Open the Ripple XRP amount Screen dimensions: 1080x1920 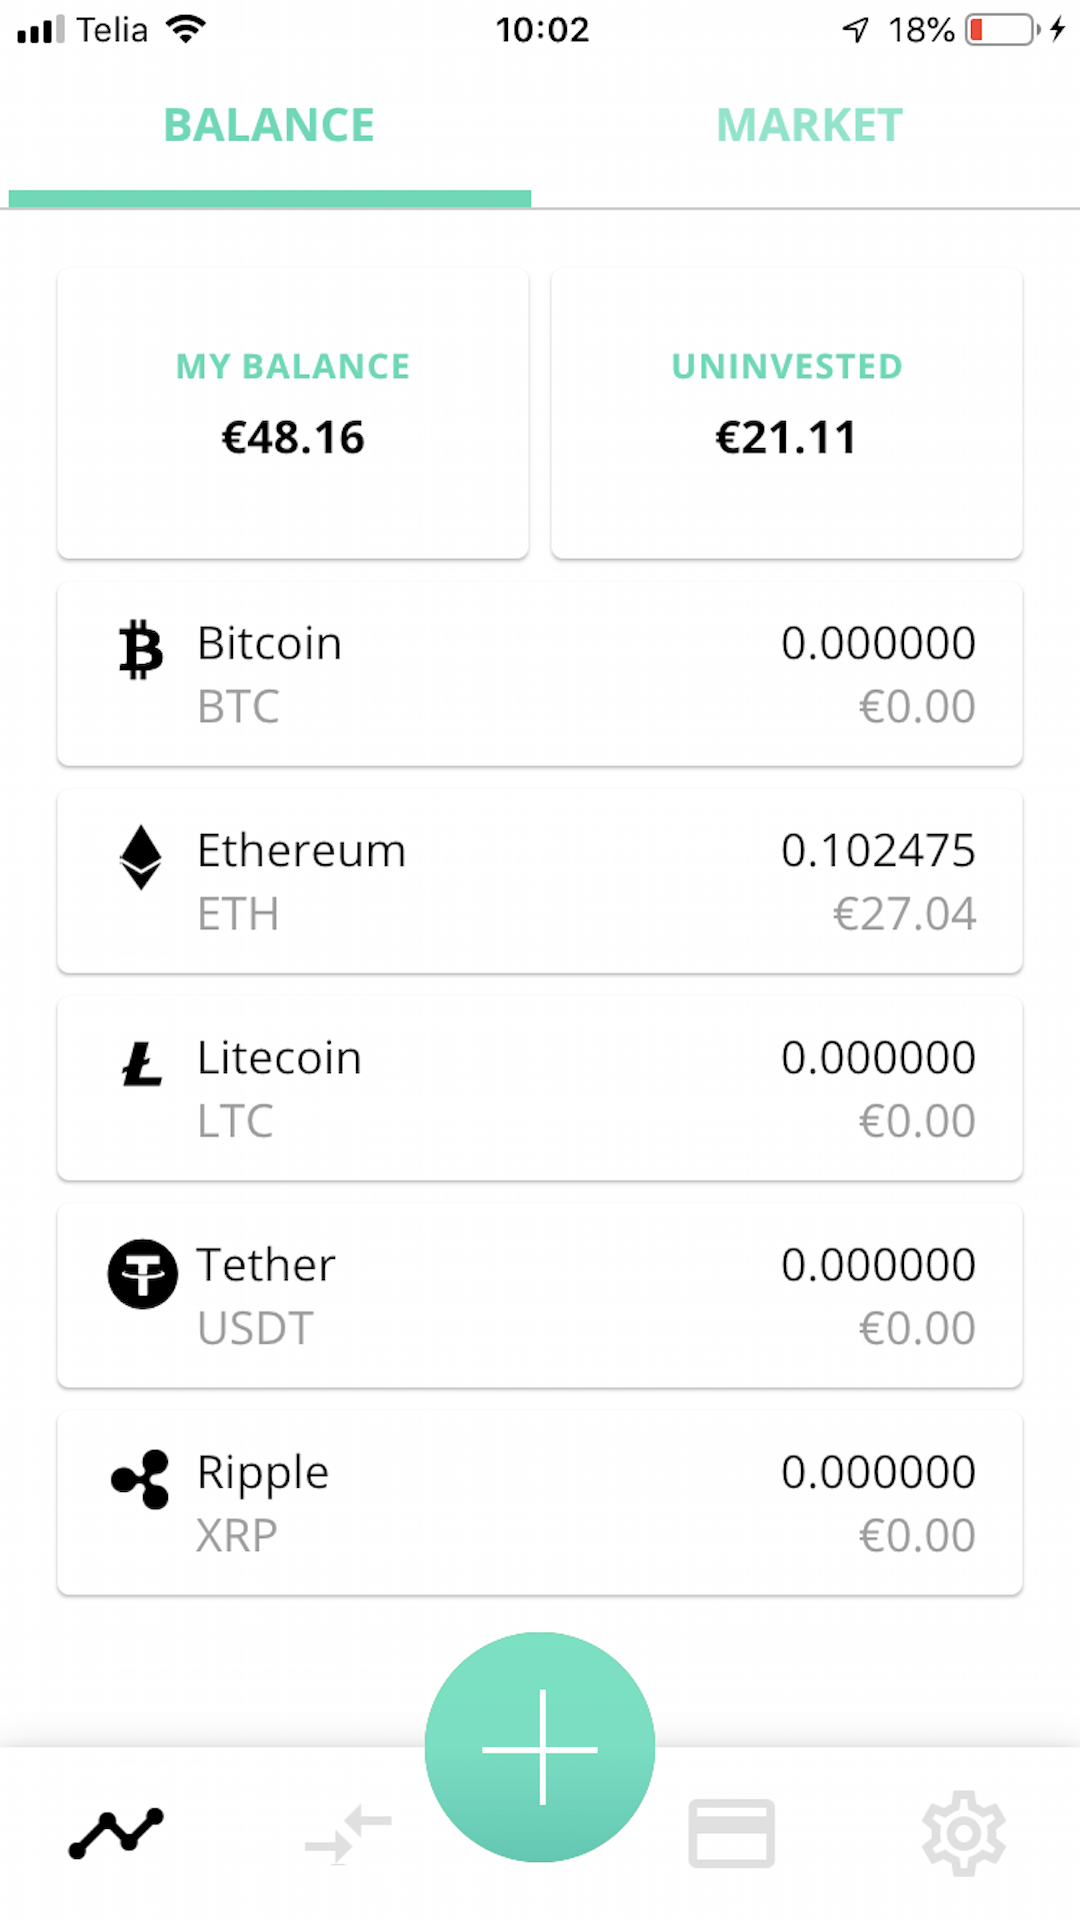(x=878, y=1472)
